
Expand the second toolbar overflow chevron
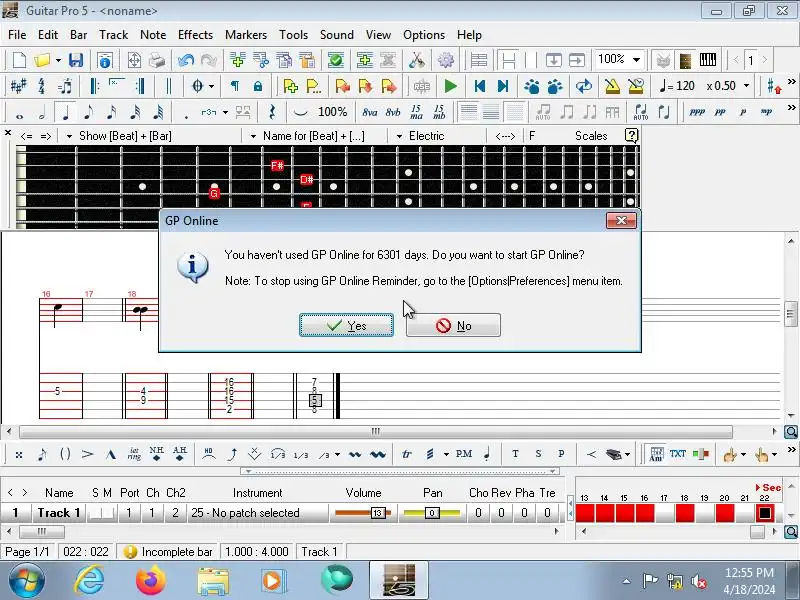point(791,82)
